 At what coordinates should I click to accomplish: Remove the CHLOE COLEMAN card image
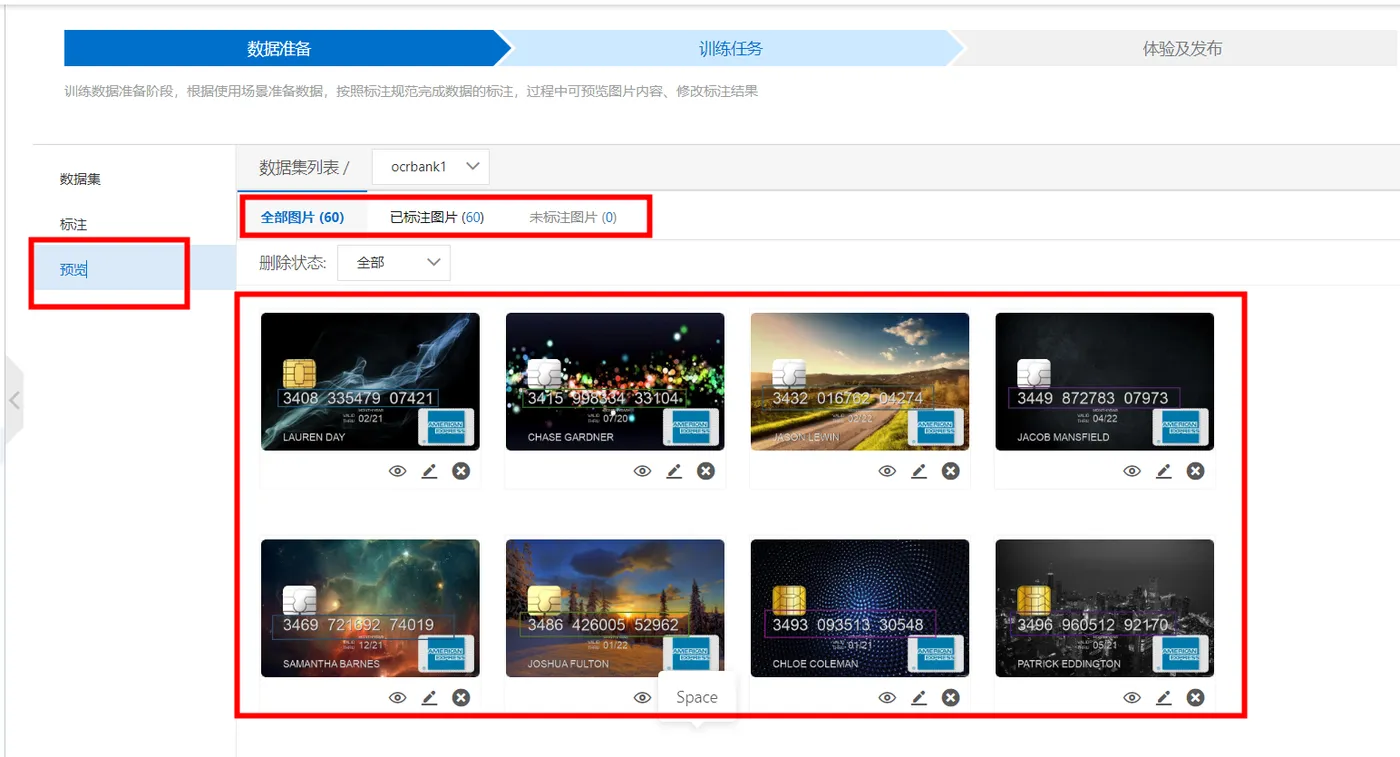[x=951, y=698]
